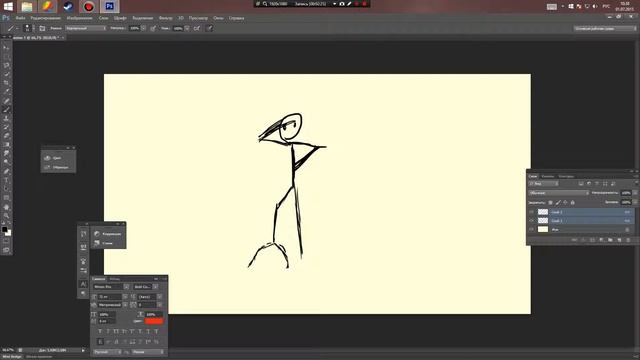Click the white background color swatch in the toolbox
This screenshot has height=360, width=640.
[9, 233]
